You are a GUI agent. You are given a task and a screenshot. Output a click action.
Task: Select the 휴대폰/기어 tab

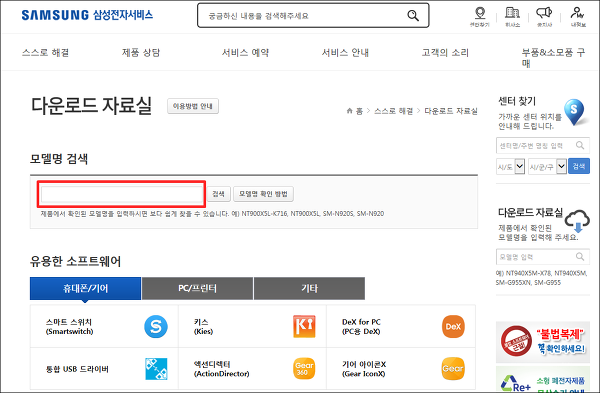(x=85, y=288)
